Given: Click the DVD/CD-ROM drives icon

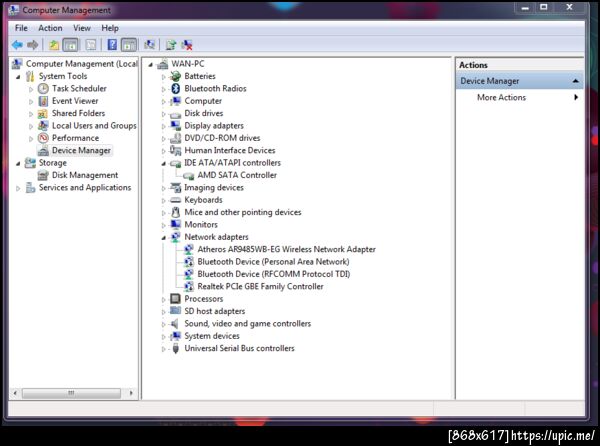Looking at the screenshot, I should coord(176,138).
